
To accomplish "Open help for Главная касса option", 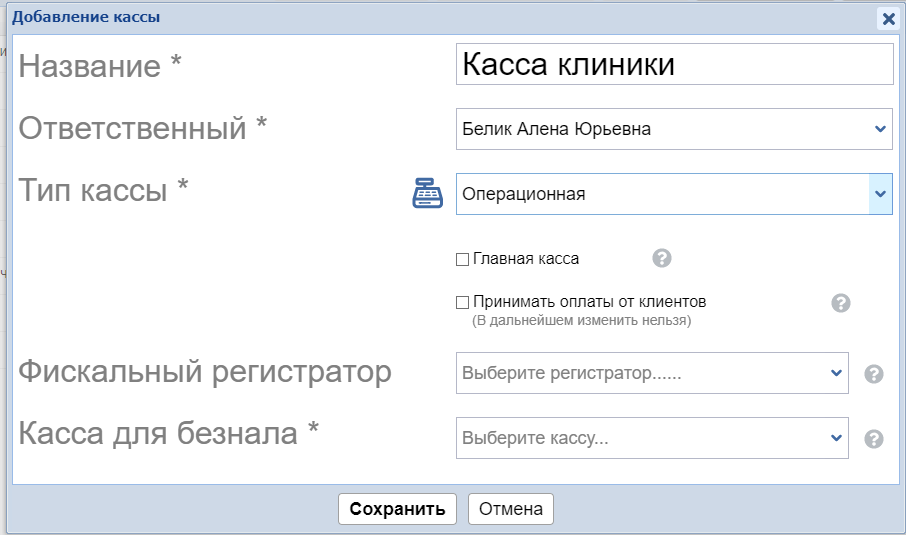I will pos(661,258).
